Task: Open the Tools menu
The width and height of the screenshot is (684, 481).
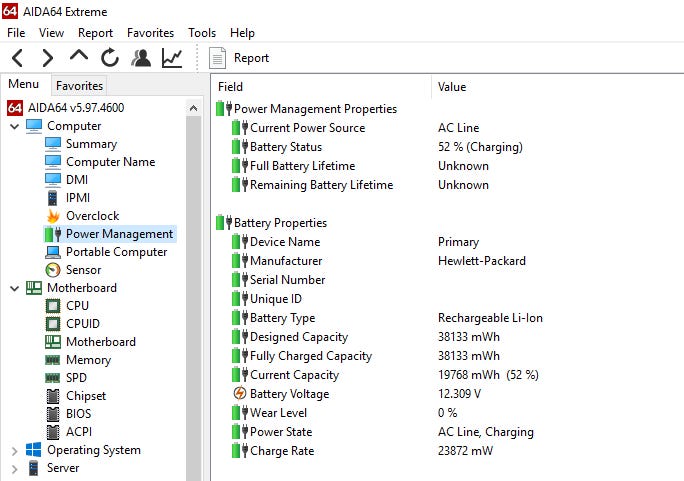Action: point(202,33)
